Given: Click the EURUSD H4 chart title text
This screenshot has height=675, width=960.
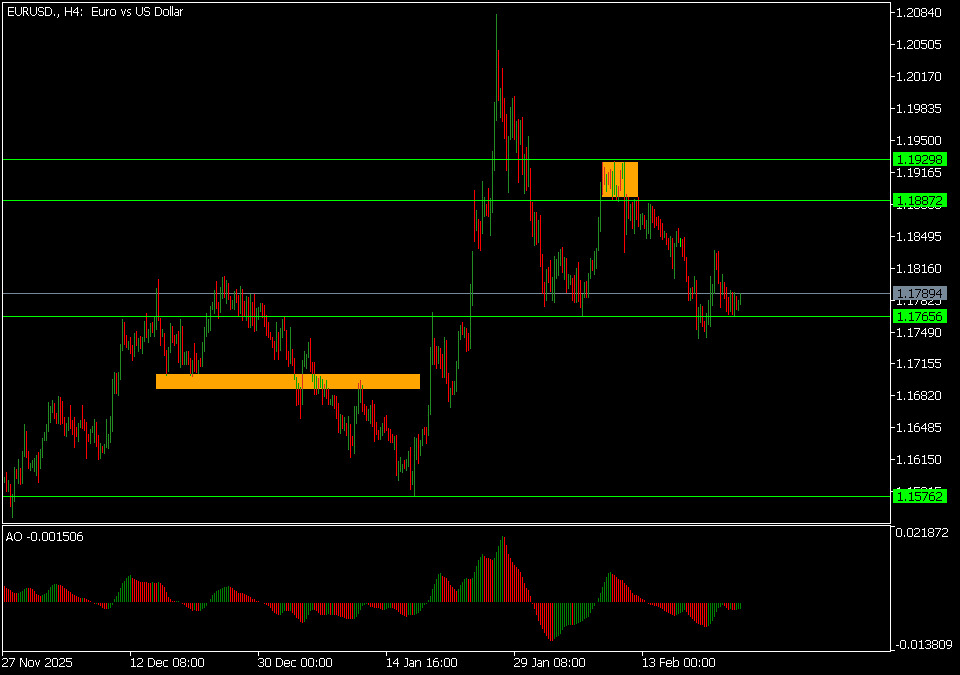Looking at the screenshot, I should pos(94,12).
